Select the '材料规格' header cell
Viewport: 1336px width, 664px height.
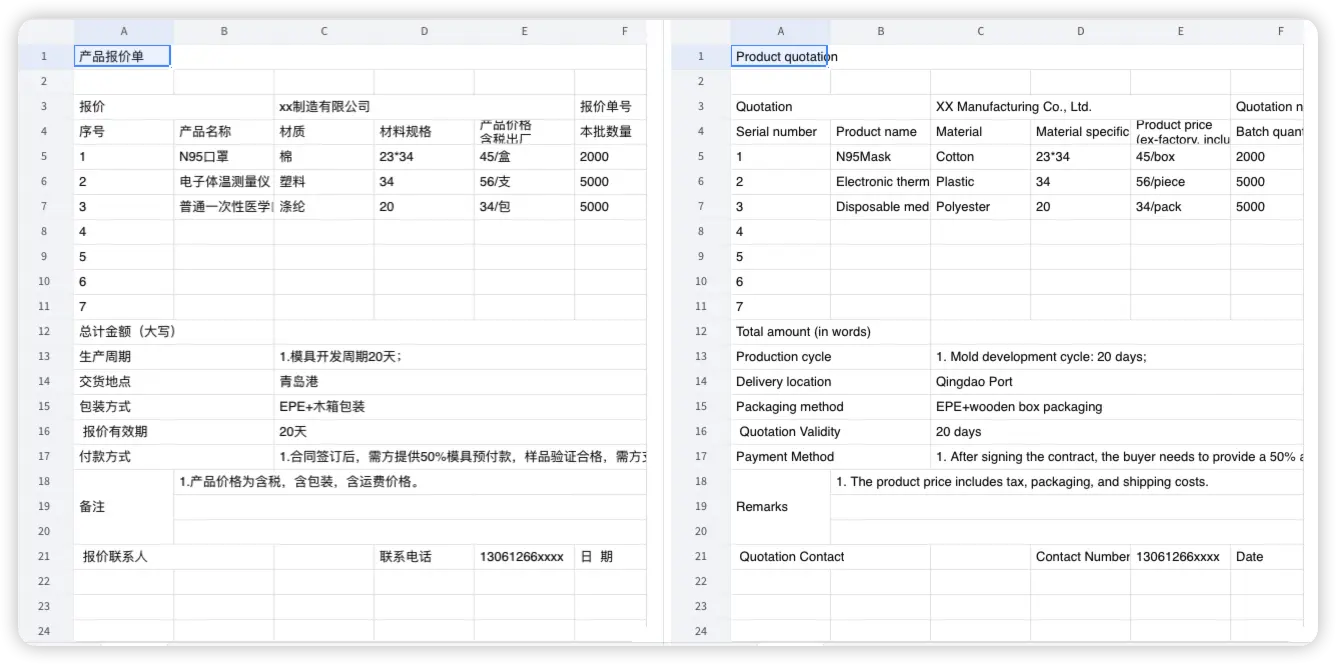pyautogui.click(x=424, y=131)
